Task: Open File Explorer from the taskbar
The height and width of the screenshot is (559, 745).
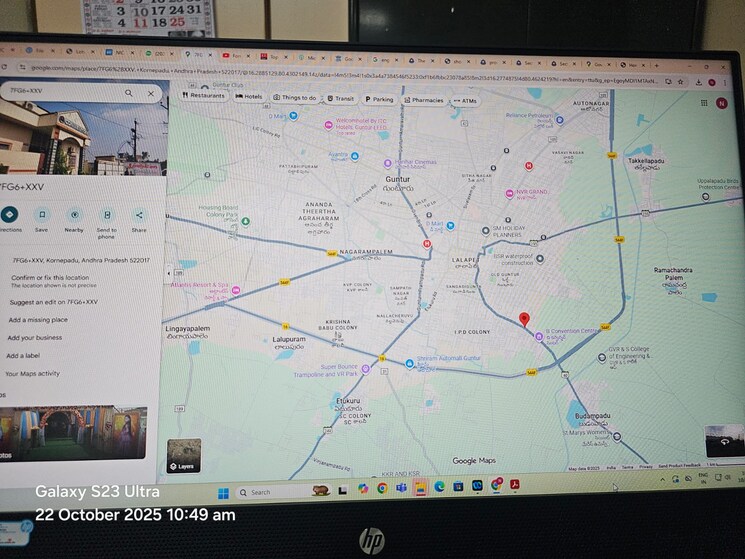Action: click(420, 487)
